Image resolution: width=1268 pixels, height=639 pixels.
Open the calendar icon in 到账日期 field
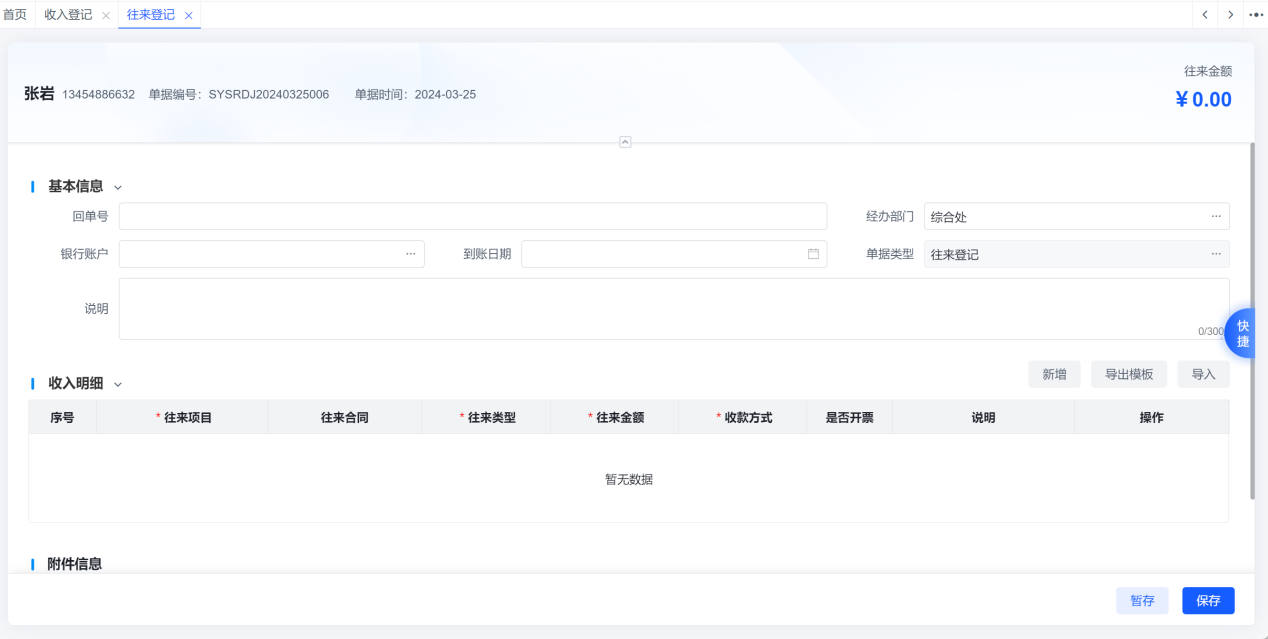pyautogui.click(x=813, y=254)
